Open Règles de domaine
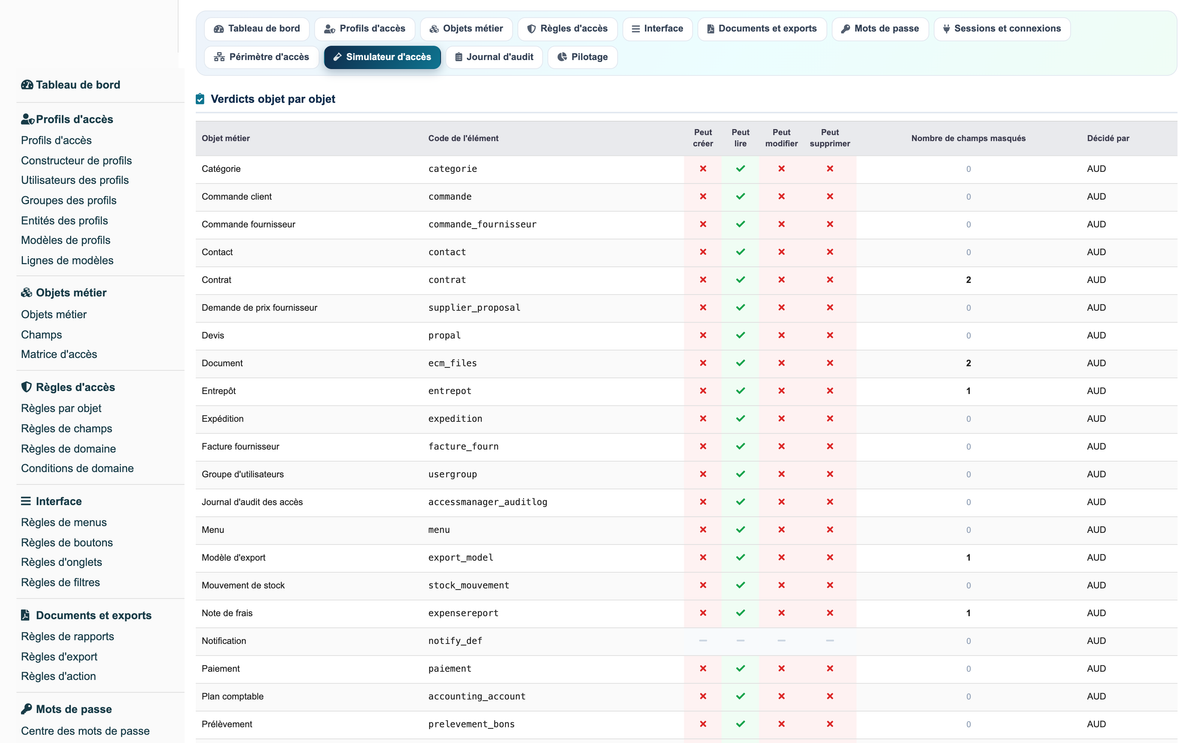 pyautogui.click(x=68, y=449)
